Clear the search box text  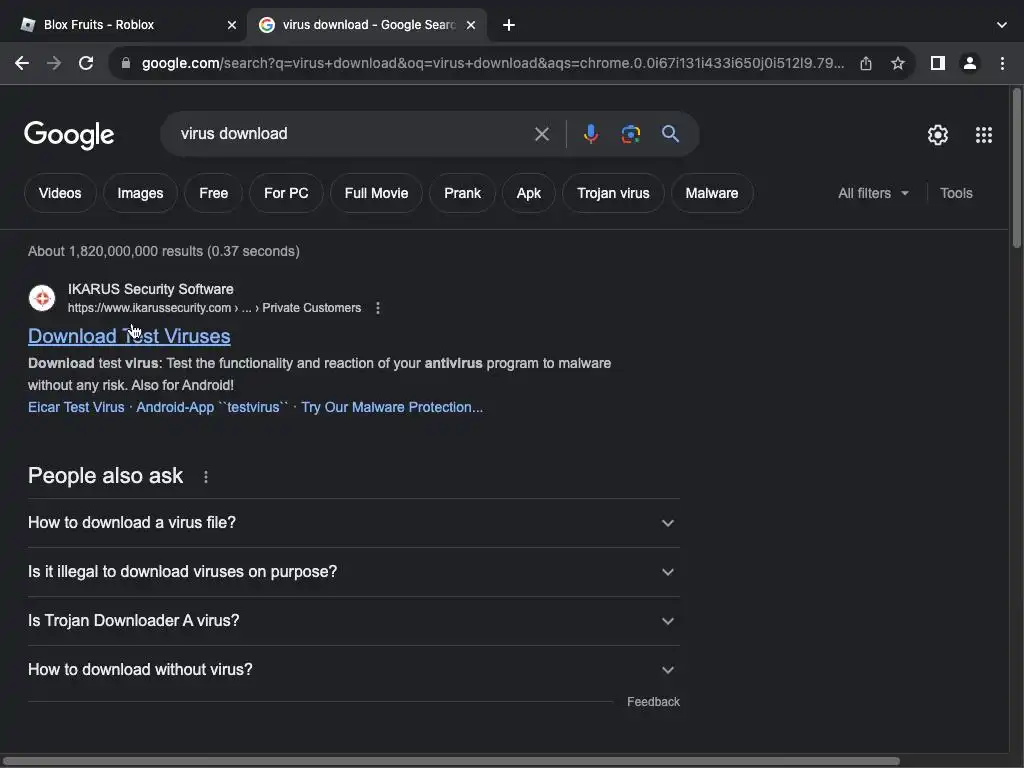542,134
